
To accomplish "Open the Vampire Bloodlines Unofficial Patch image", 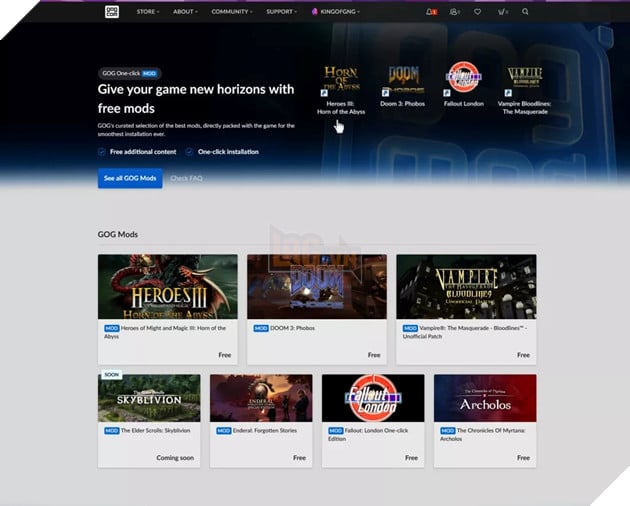I will point(466,287).
